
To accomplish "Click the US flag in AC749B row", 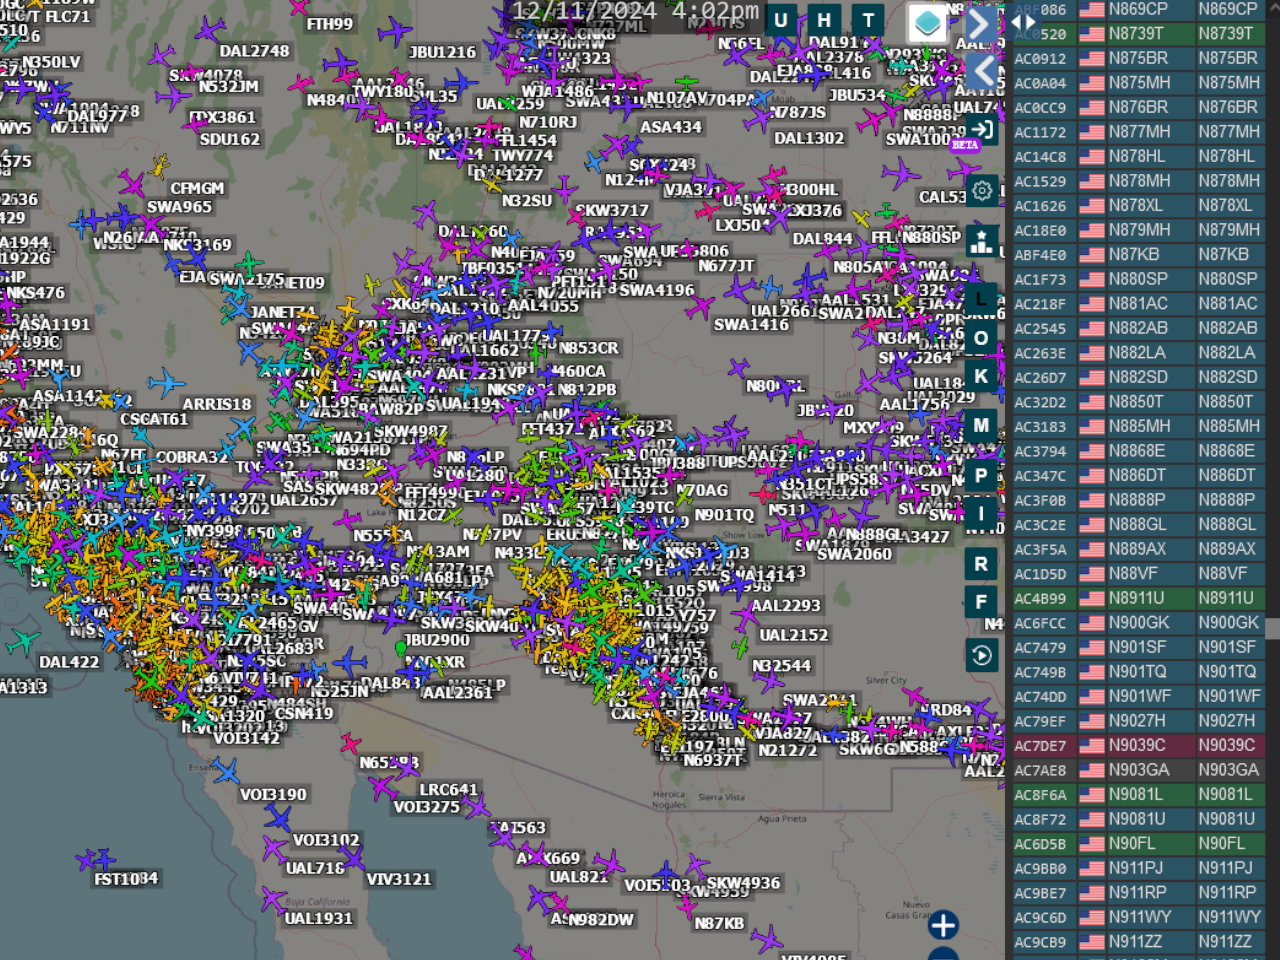I will pyautogui.click(x=1092, y=671).
